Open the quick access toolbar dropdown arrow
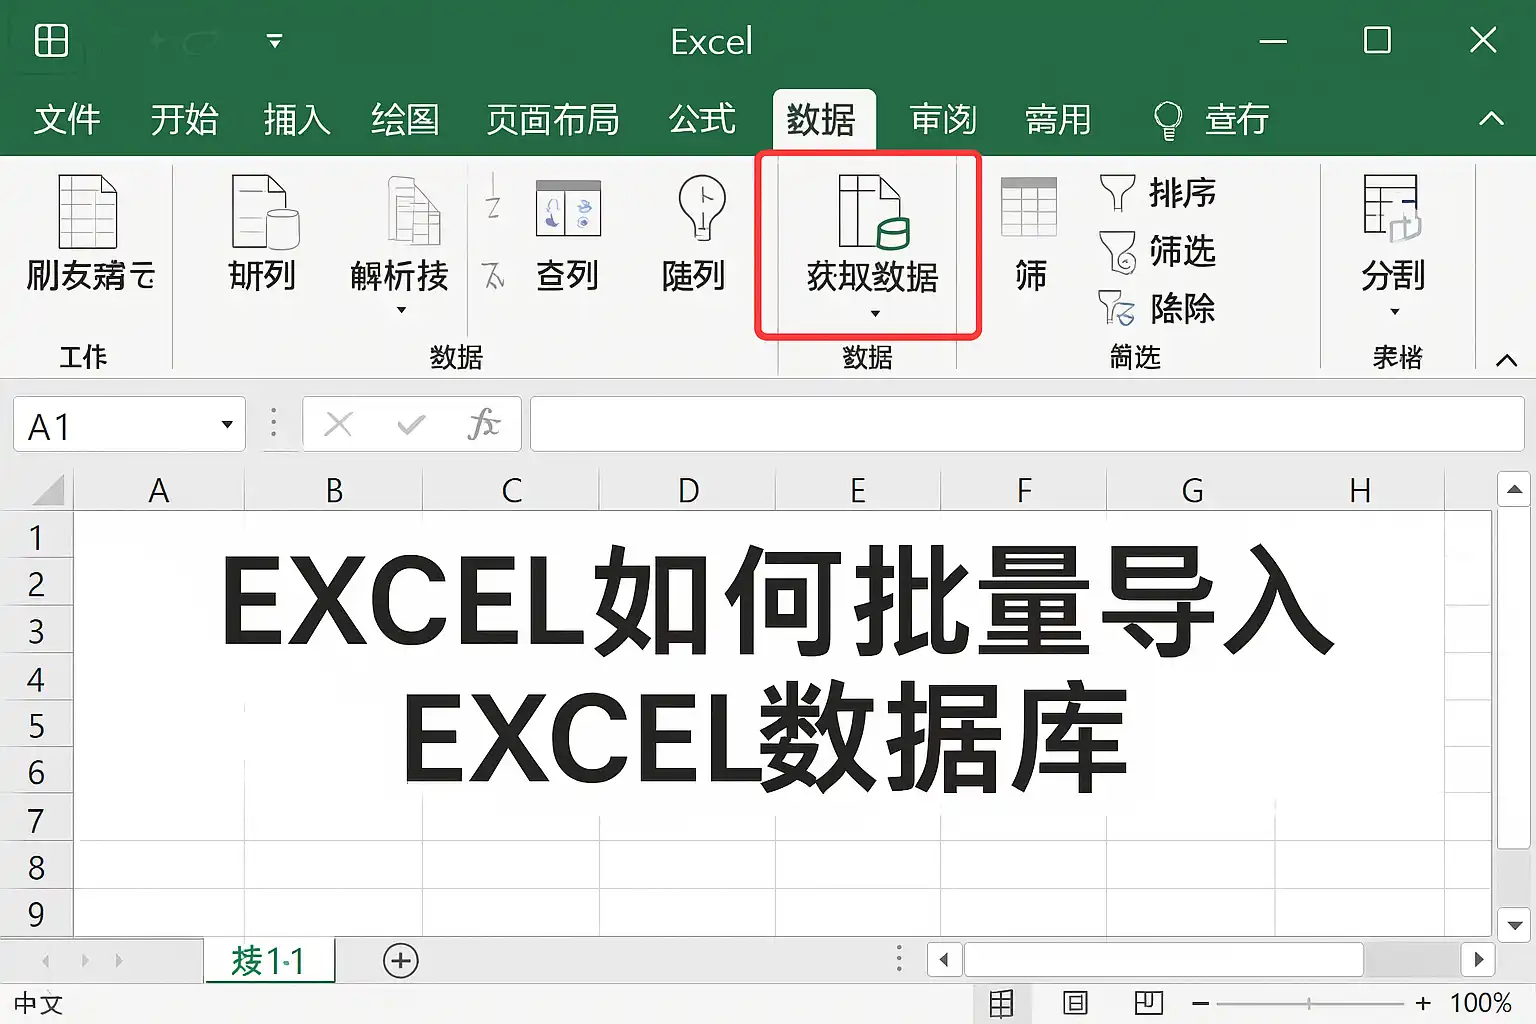The width and height of the screenshot is (1536, 1024). tap(274, 41)
